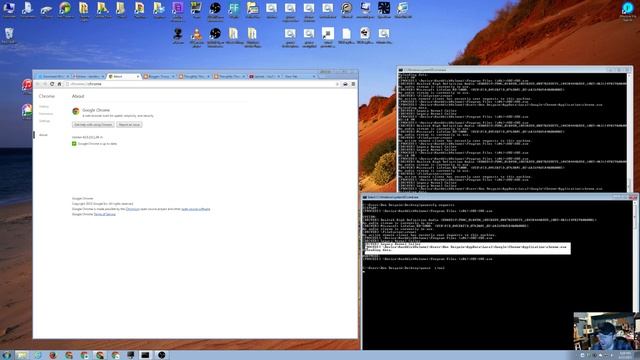640x360 pixels.
Task: Click the Home icon in Chrome toolbar
Action: (x=59, y=84)
